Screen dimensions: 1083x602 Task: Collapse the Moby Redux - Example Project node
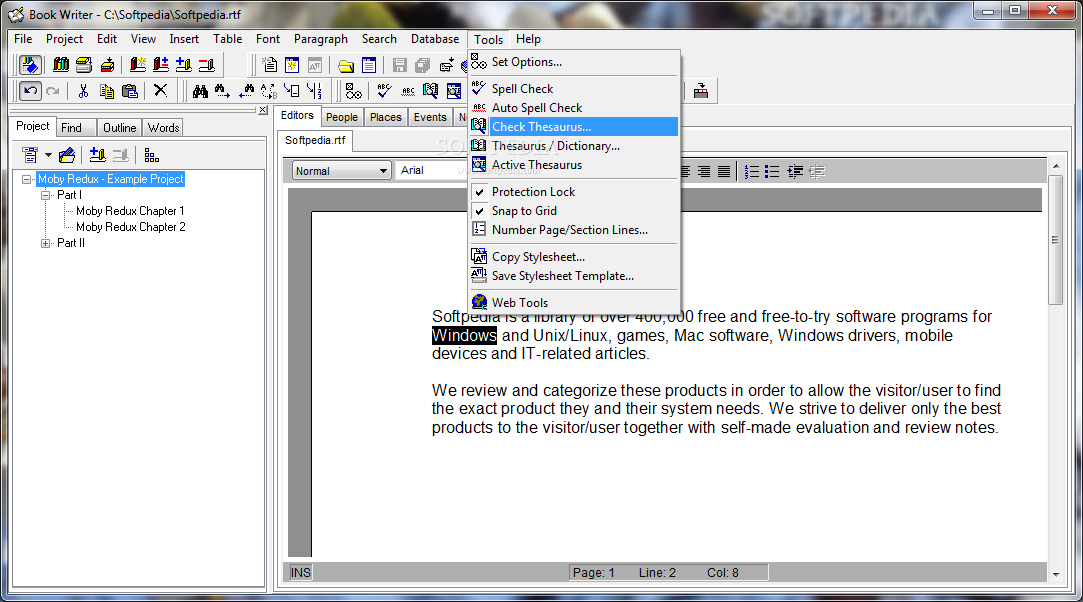coord(26,179)
